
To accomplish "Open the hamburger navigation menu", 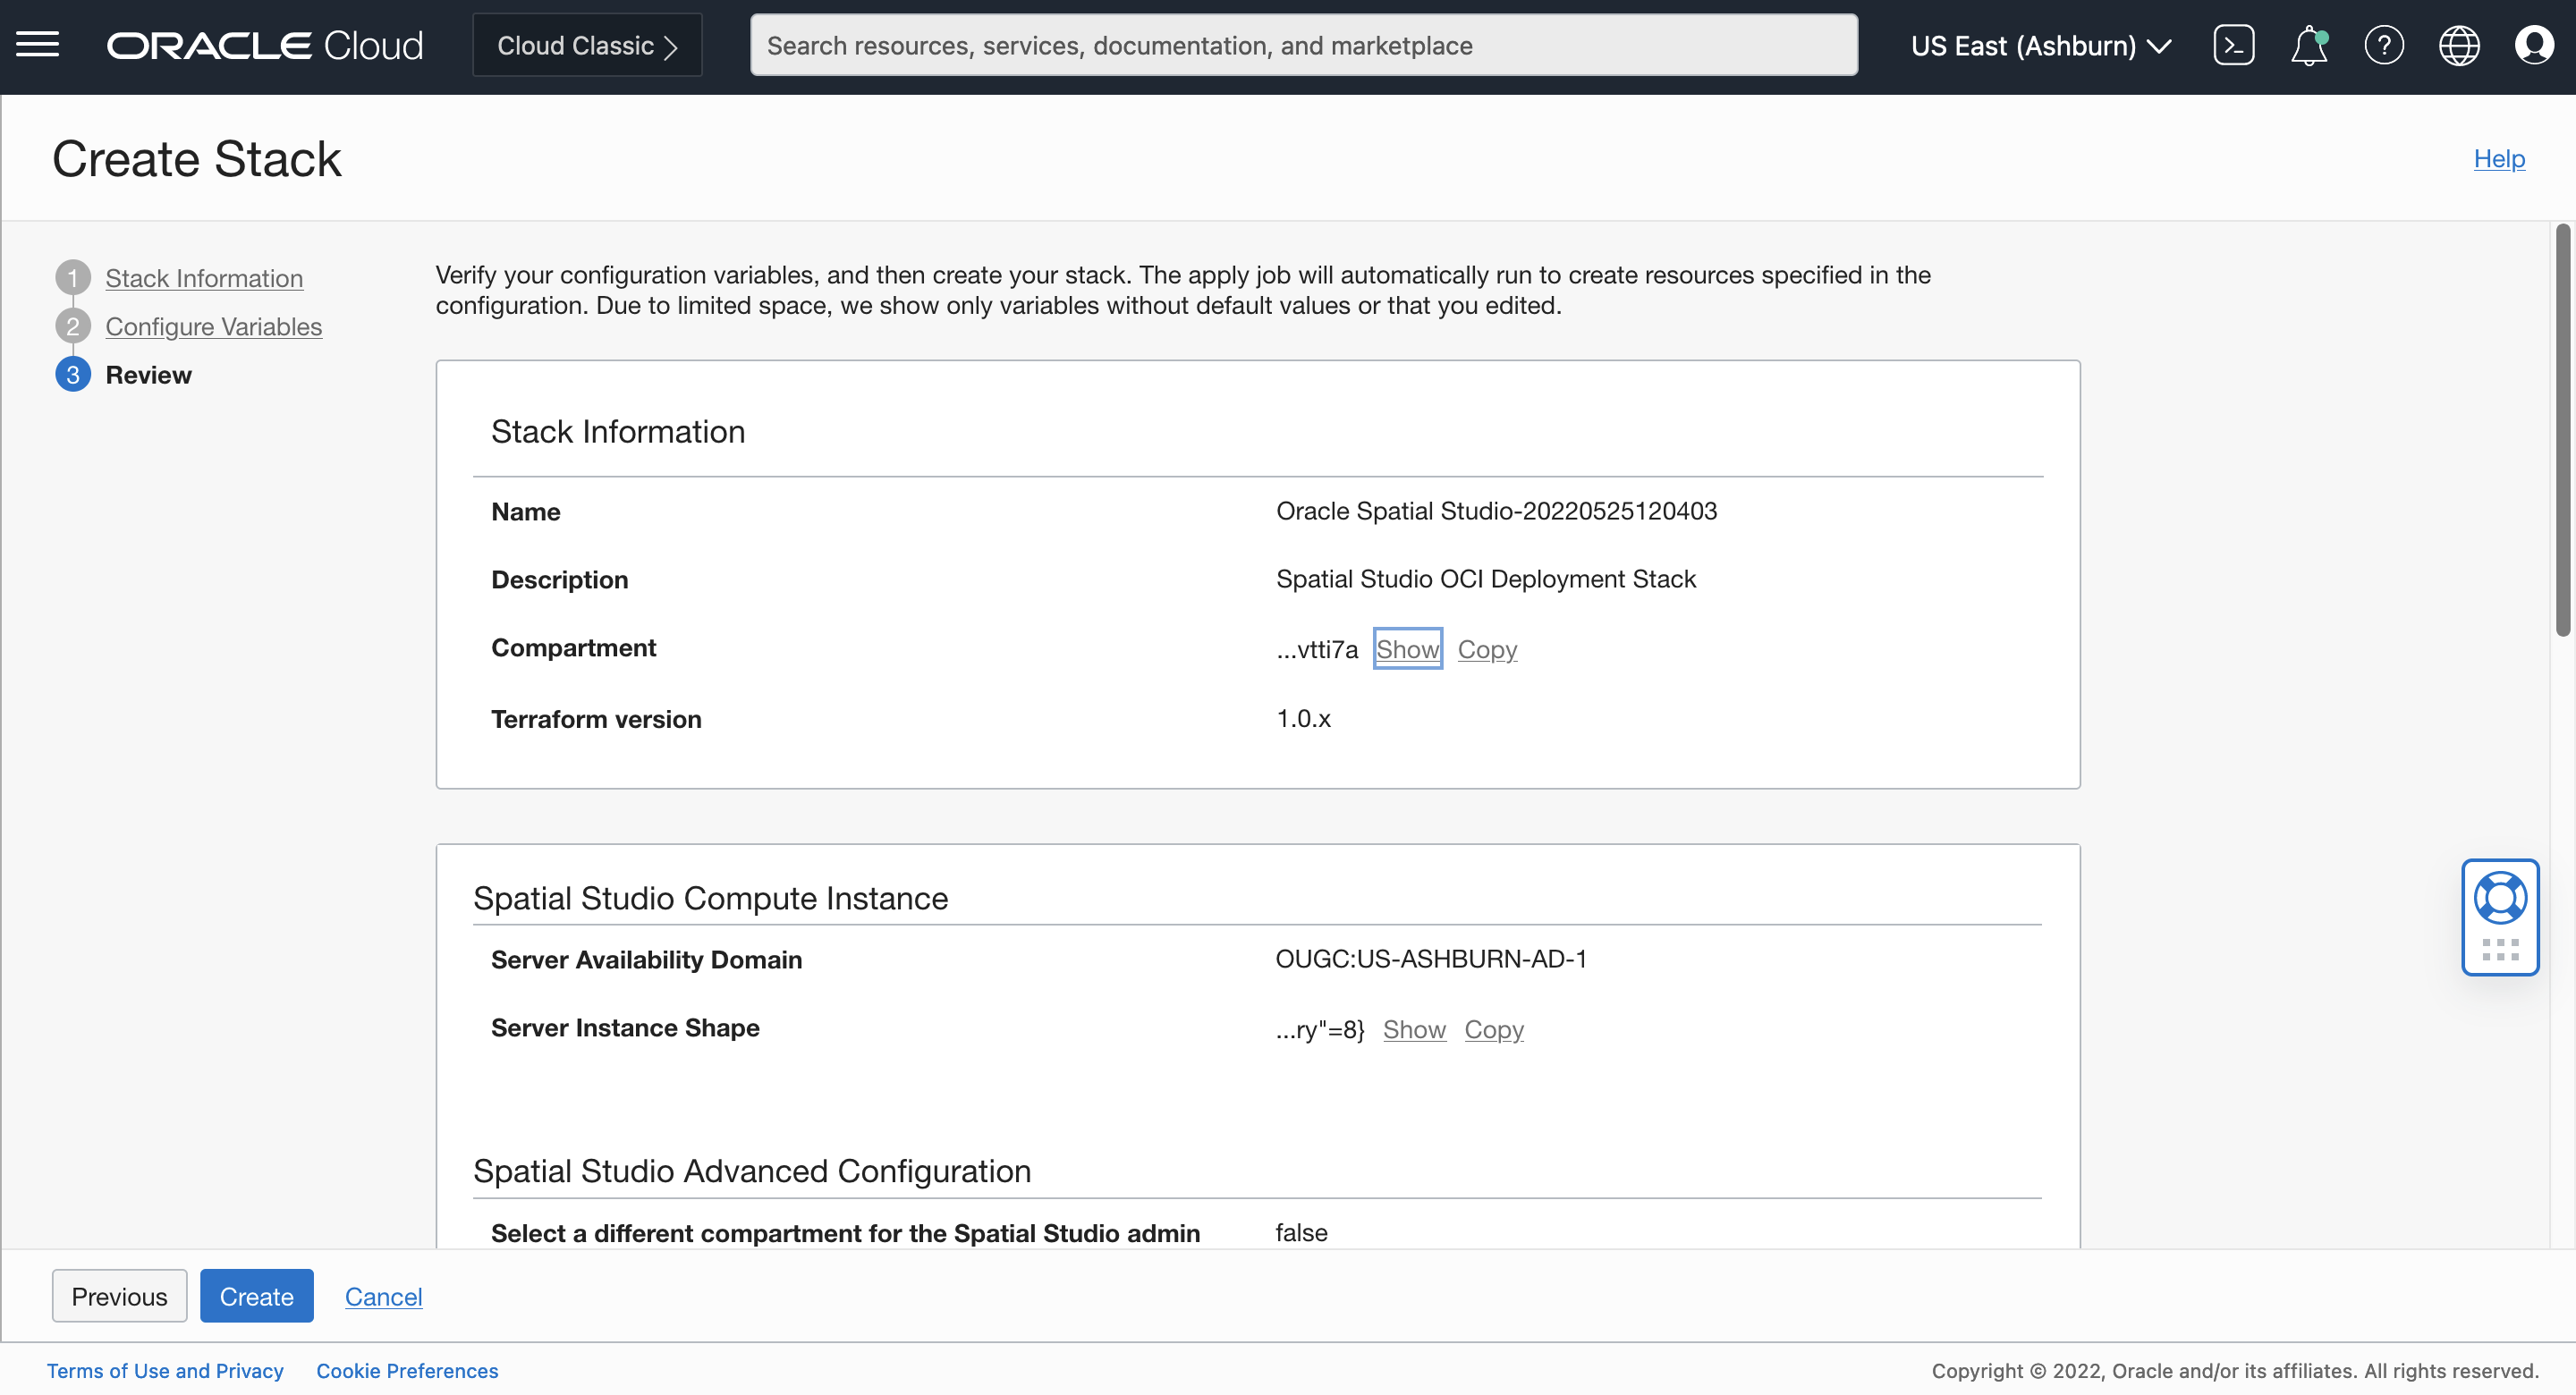I will tap(37, 45).
